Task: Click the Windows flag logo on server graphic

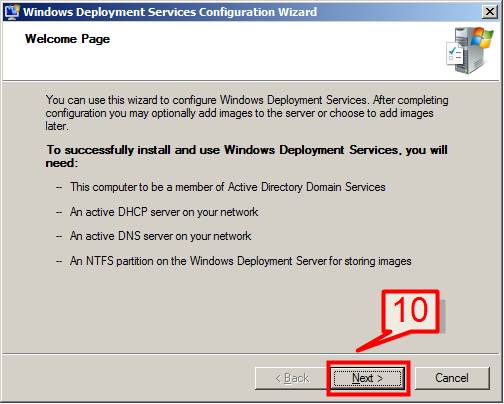Action: pos(482,38)
